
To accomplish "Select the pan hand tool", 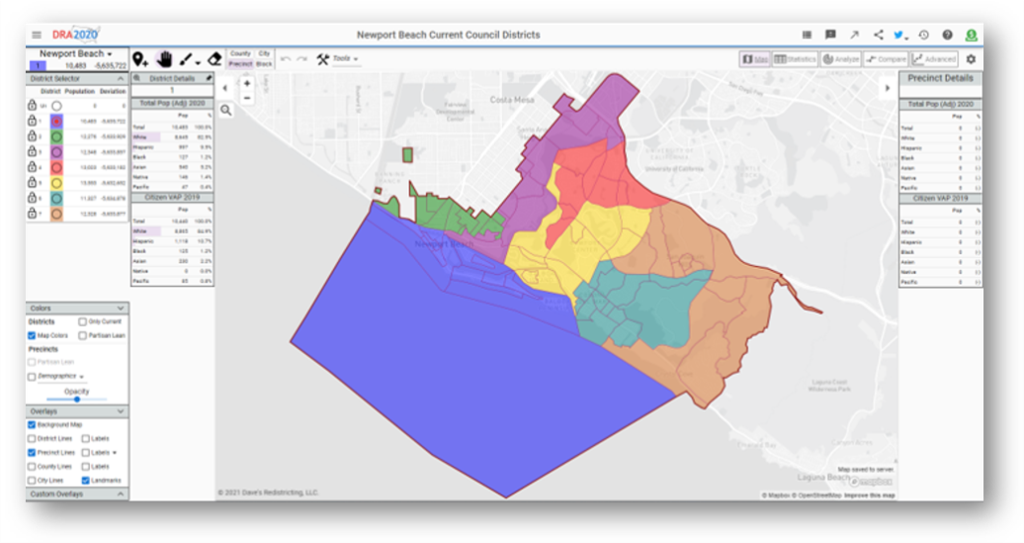I will (164, 60).
